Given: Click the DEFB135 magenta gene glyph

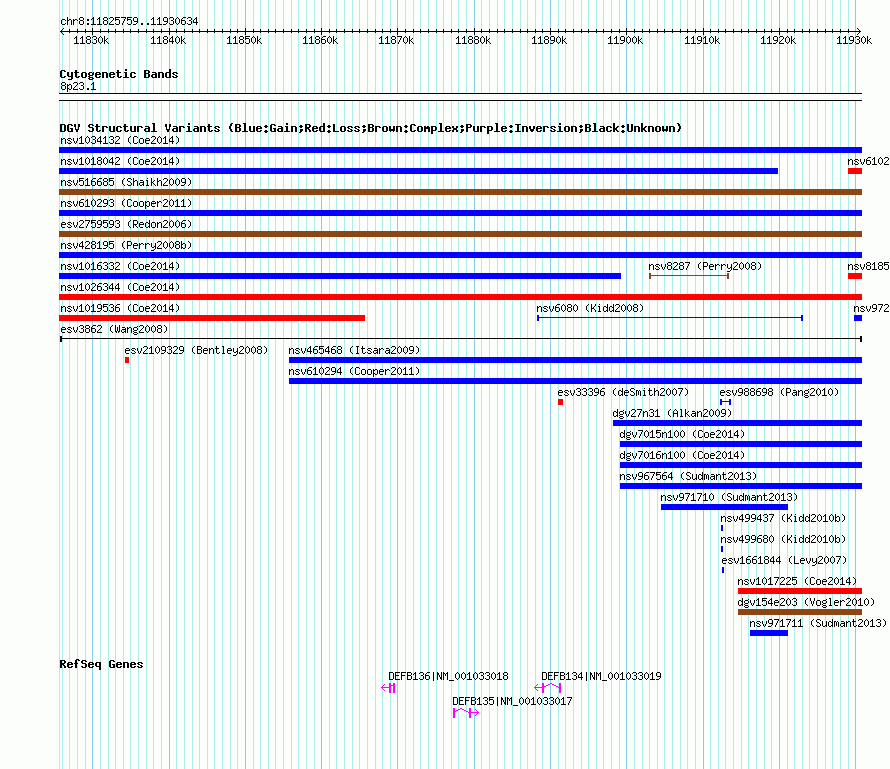Looking at the screenshot, I should 466,713.
